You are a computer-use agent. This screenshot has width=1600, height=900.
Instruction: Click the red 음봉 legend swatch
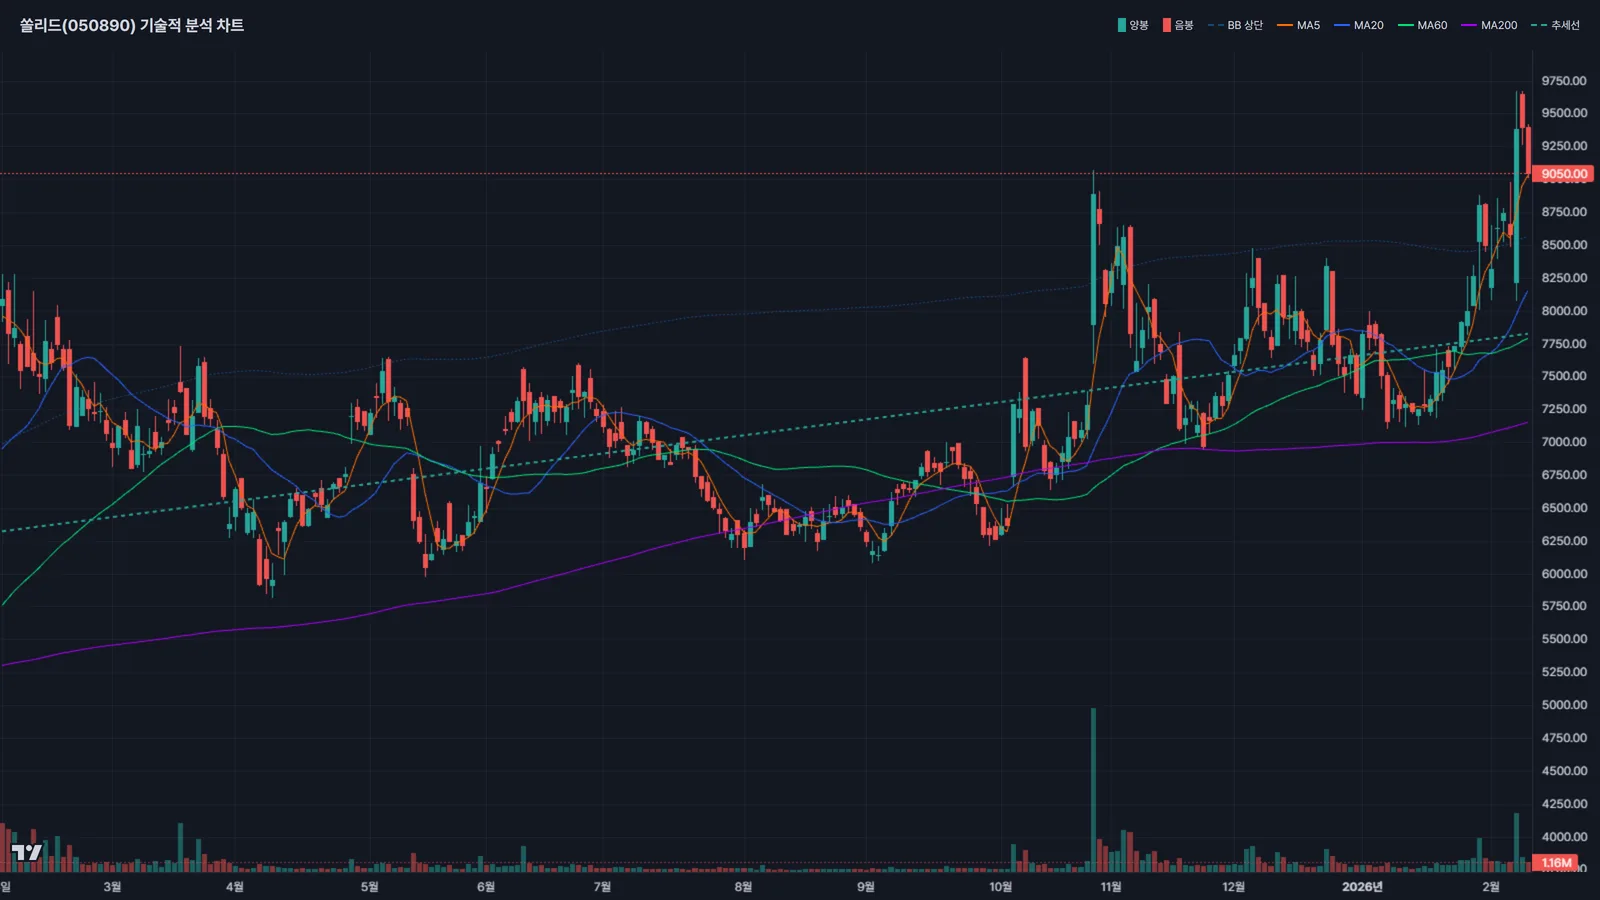[1166, 25]
